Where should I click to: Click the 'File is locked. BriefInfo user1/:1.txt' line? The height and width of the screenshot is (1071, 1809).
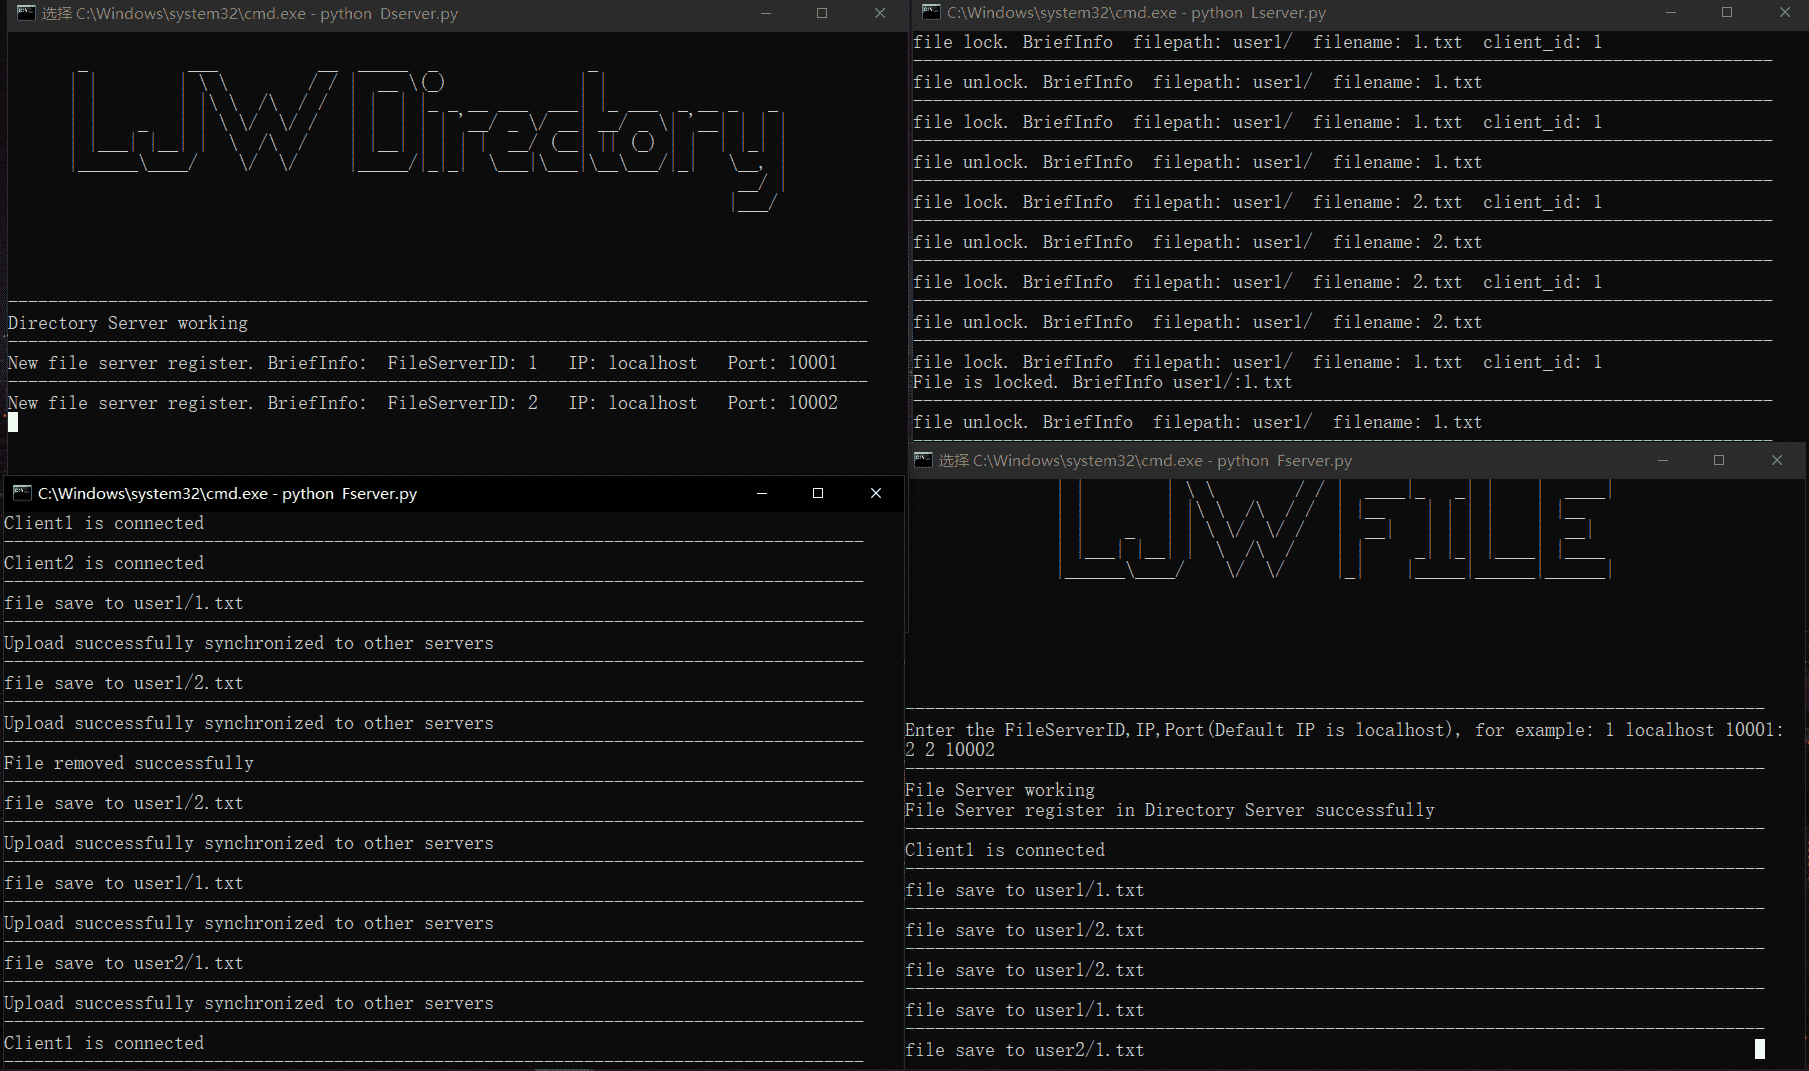(x=1103, y=382)
